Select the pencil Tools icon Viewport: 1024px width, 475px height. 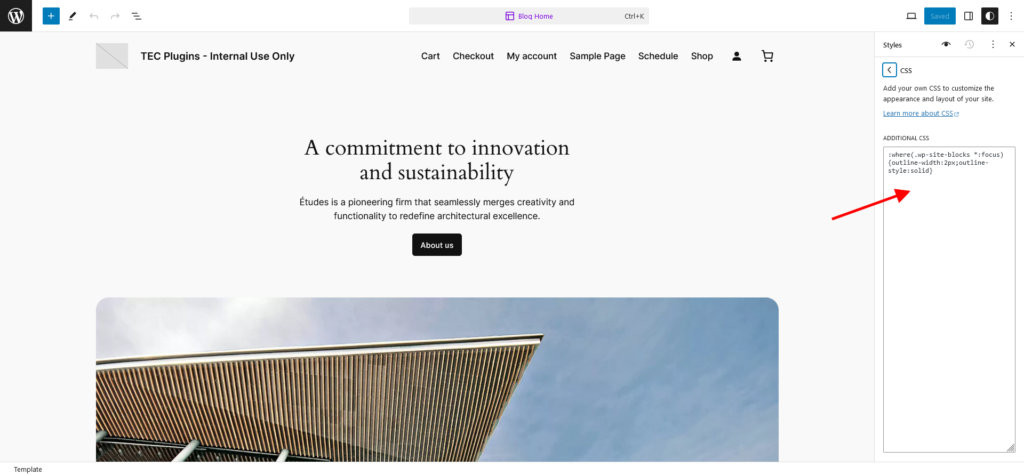[x=72, y=16]
